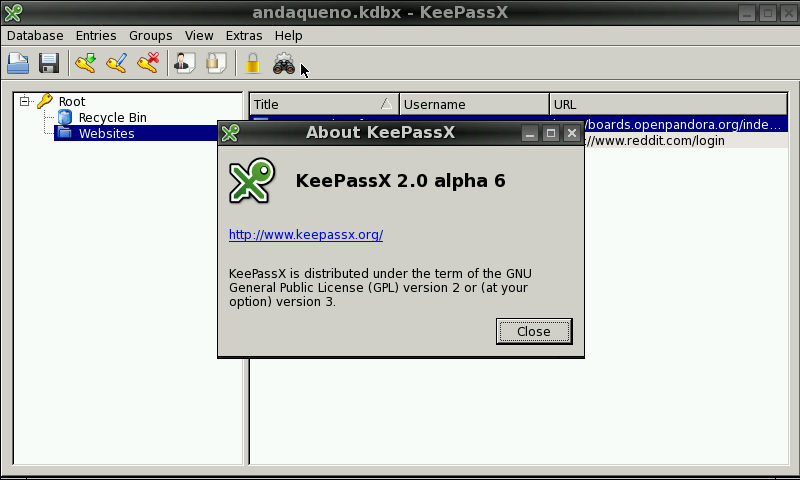Click the KeePassX logo in About dialog
800x480 pixels.
pos(252,180)
